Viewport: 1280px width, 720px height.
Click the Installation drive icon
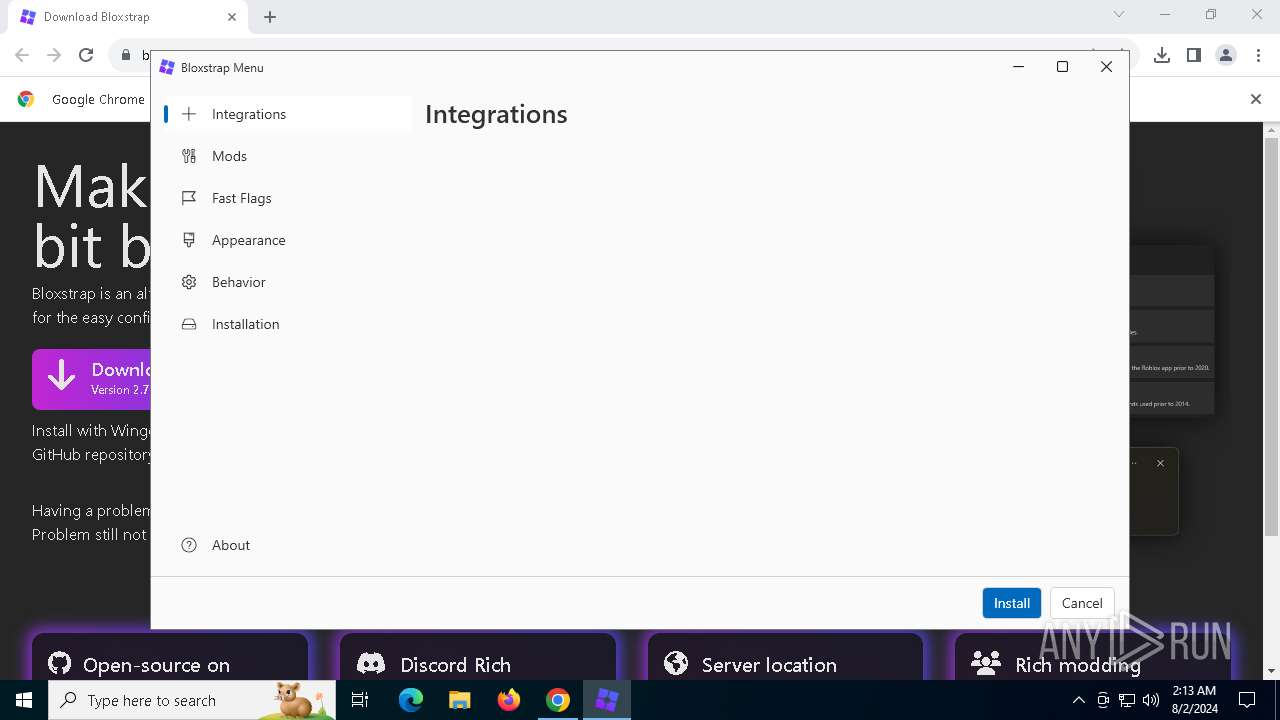click(x=189, y=324)
